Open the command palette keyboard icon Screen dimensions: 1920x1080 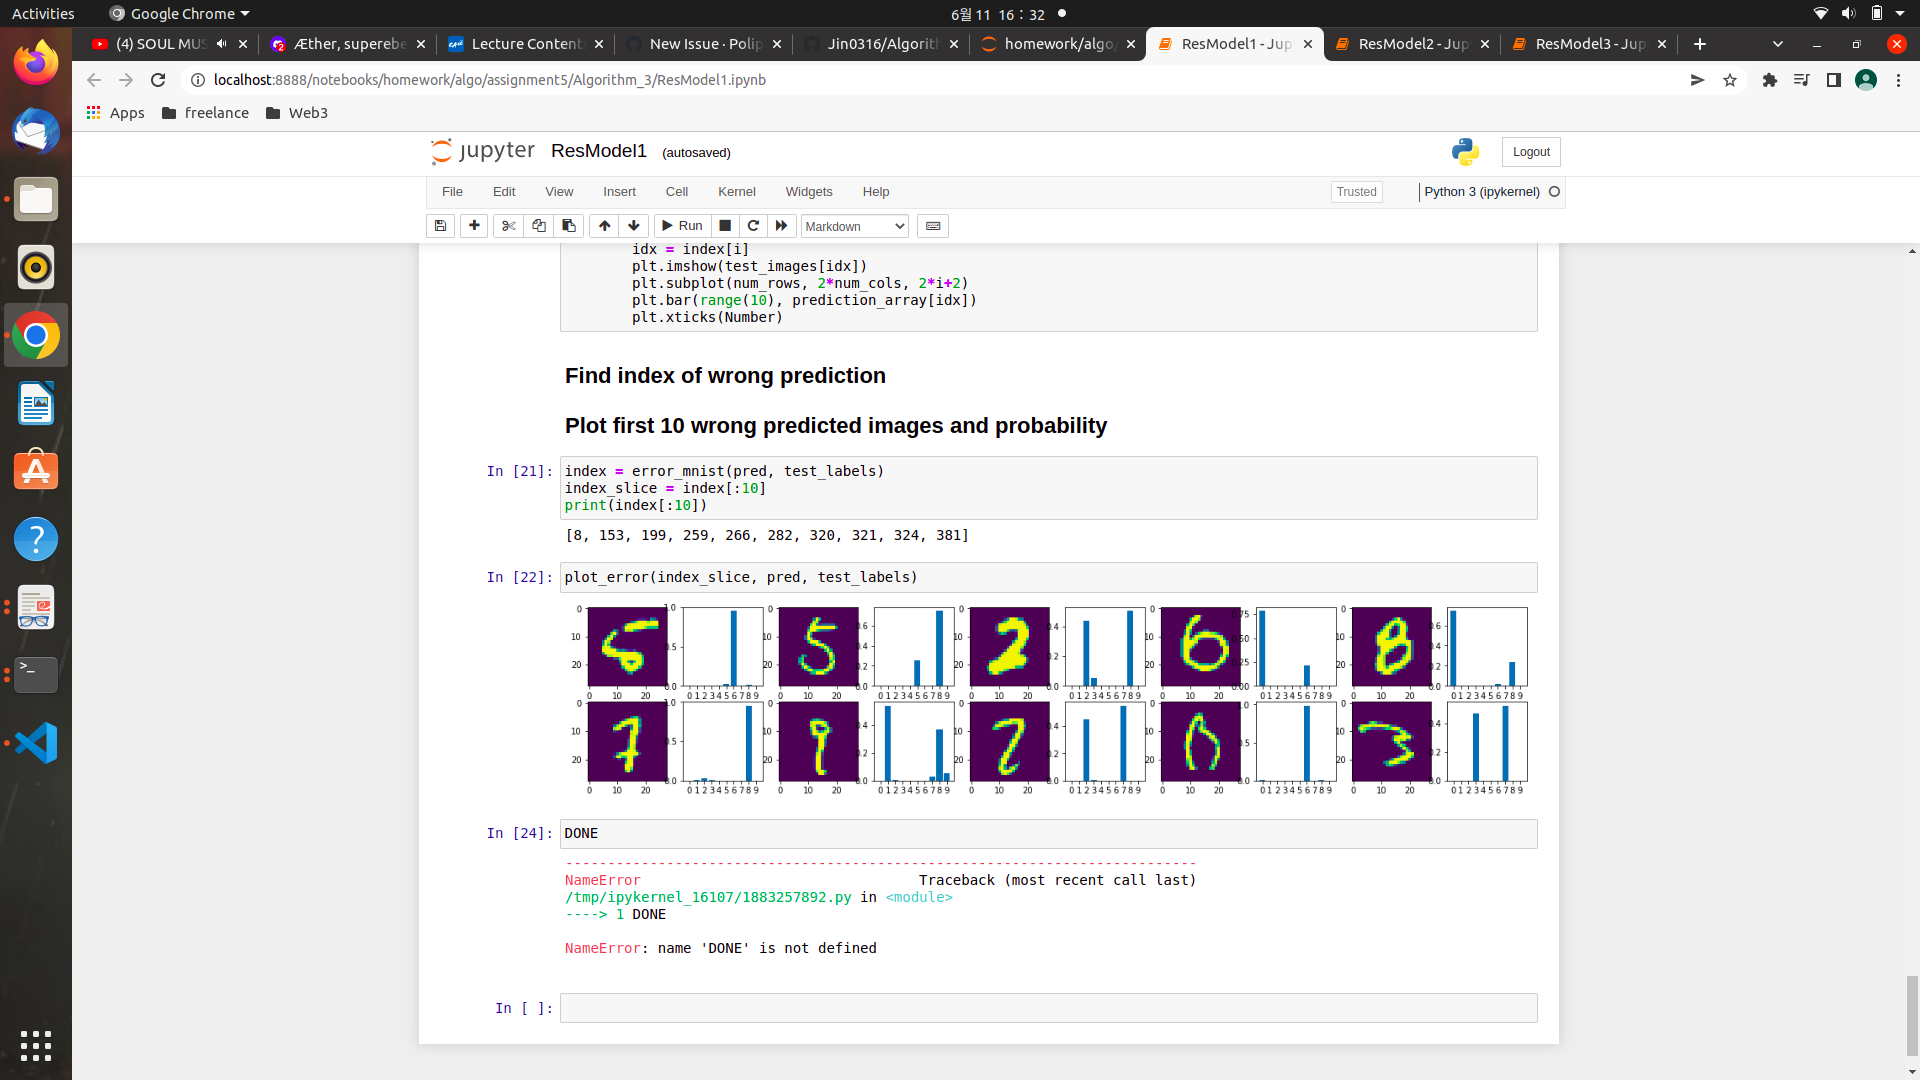click(x=933, y=226)
